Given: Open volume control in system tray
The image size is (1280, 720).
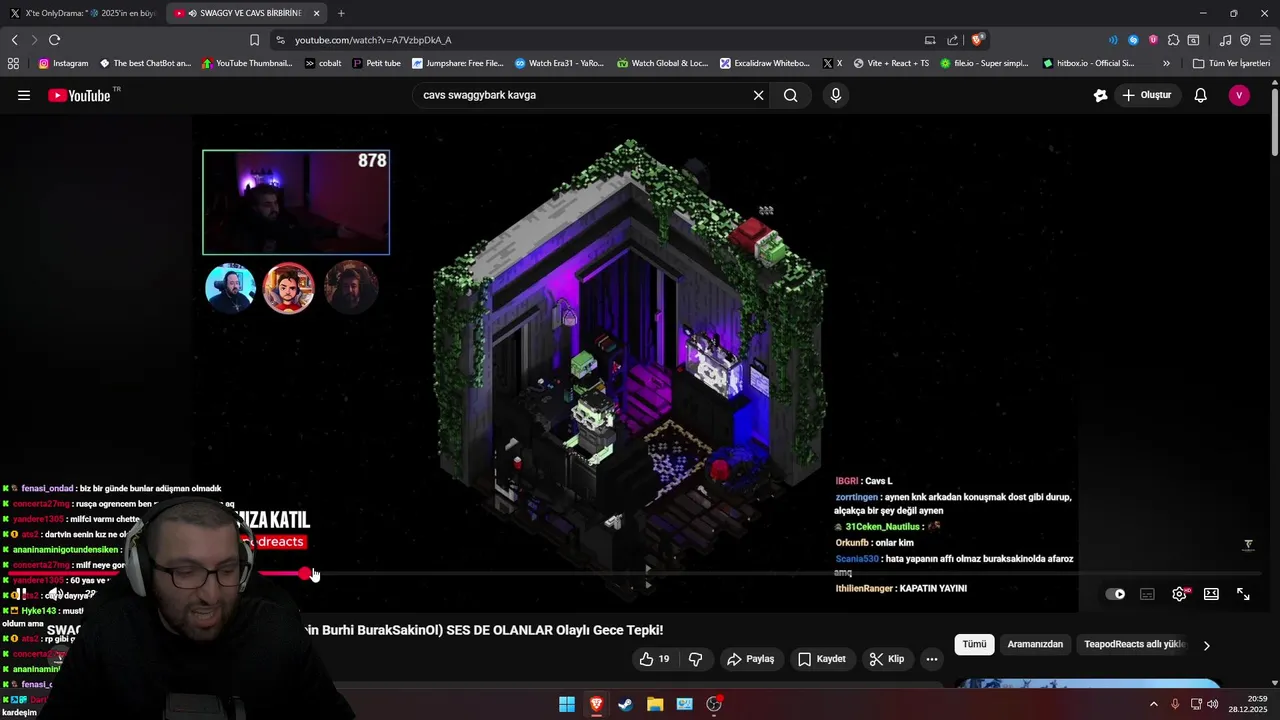Looking at the screenshot, I should click(1213, 704).
